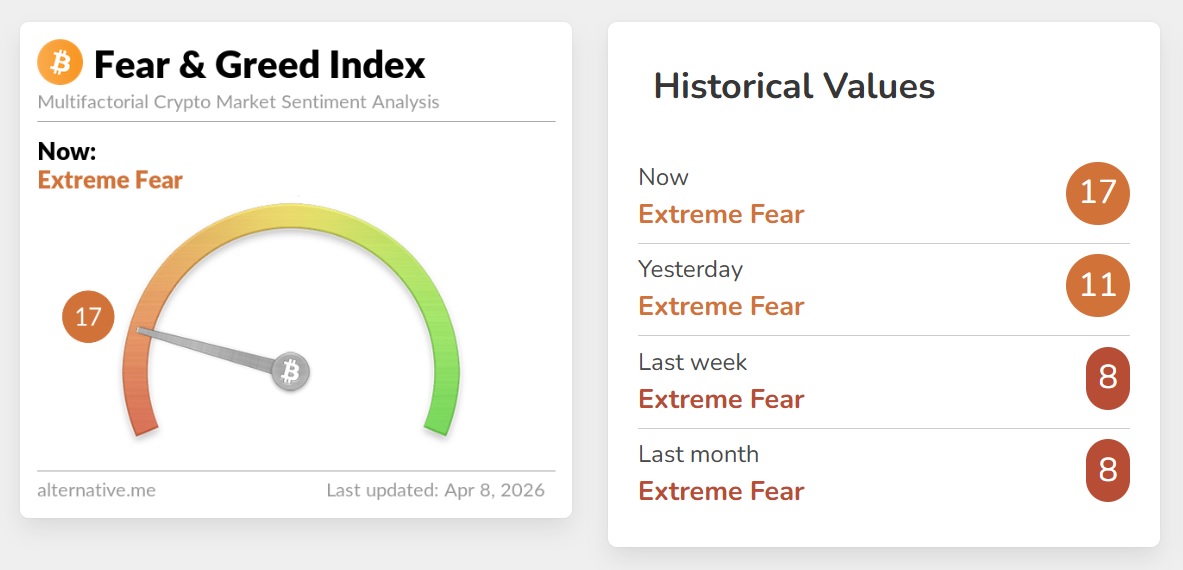This screenshot has width=1183, height=570.
Task: Select the Yesterday label in Historical Values
Action: tap(690, 269)
